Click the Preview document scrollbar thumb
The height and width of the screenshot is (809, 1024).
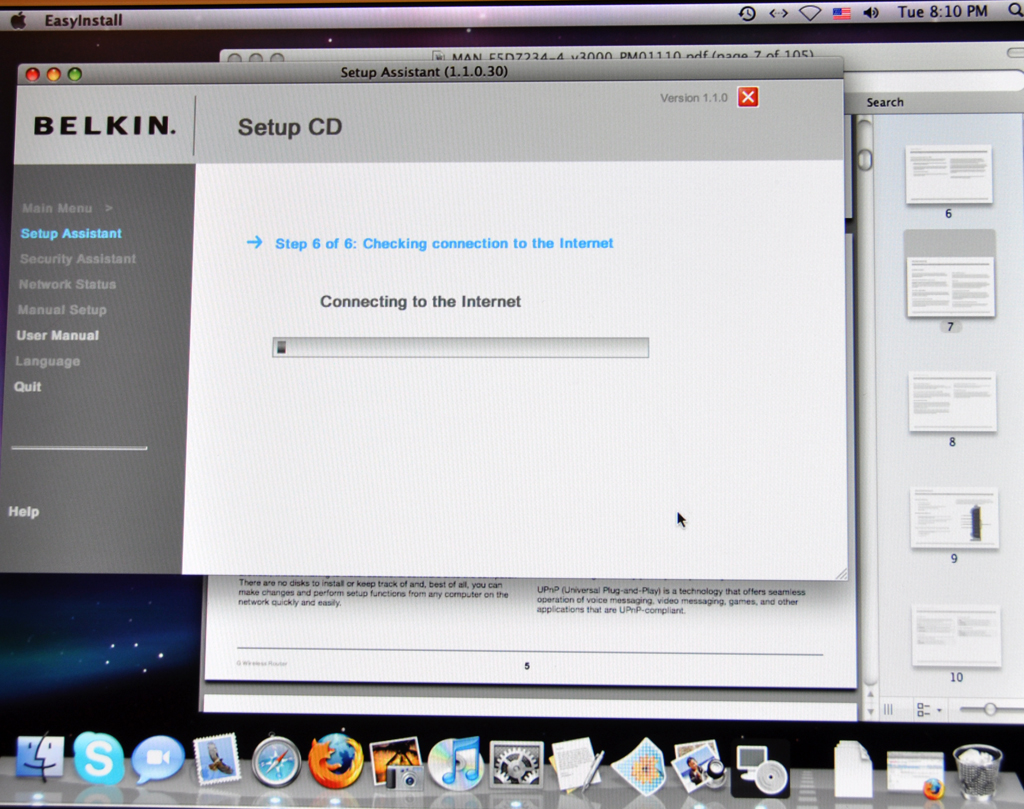865,159
